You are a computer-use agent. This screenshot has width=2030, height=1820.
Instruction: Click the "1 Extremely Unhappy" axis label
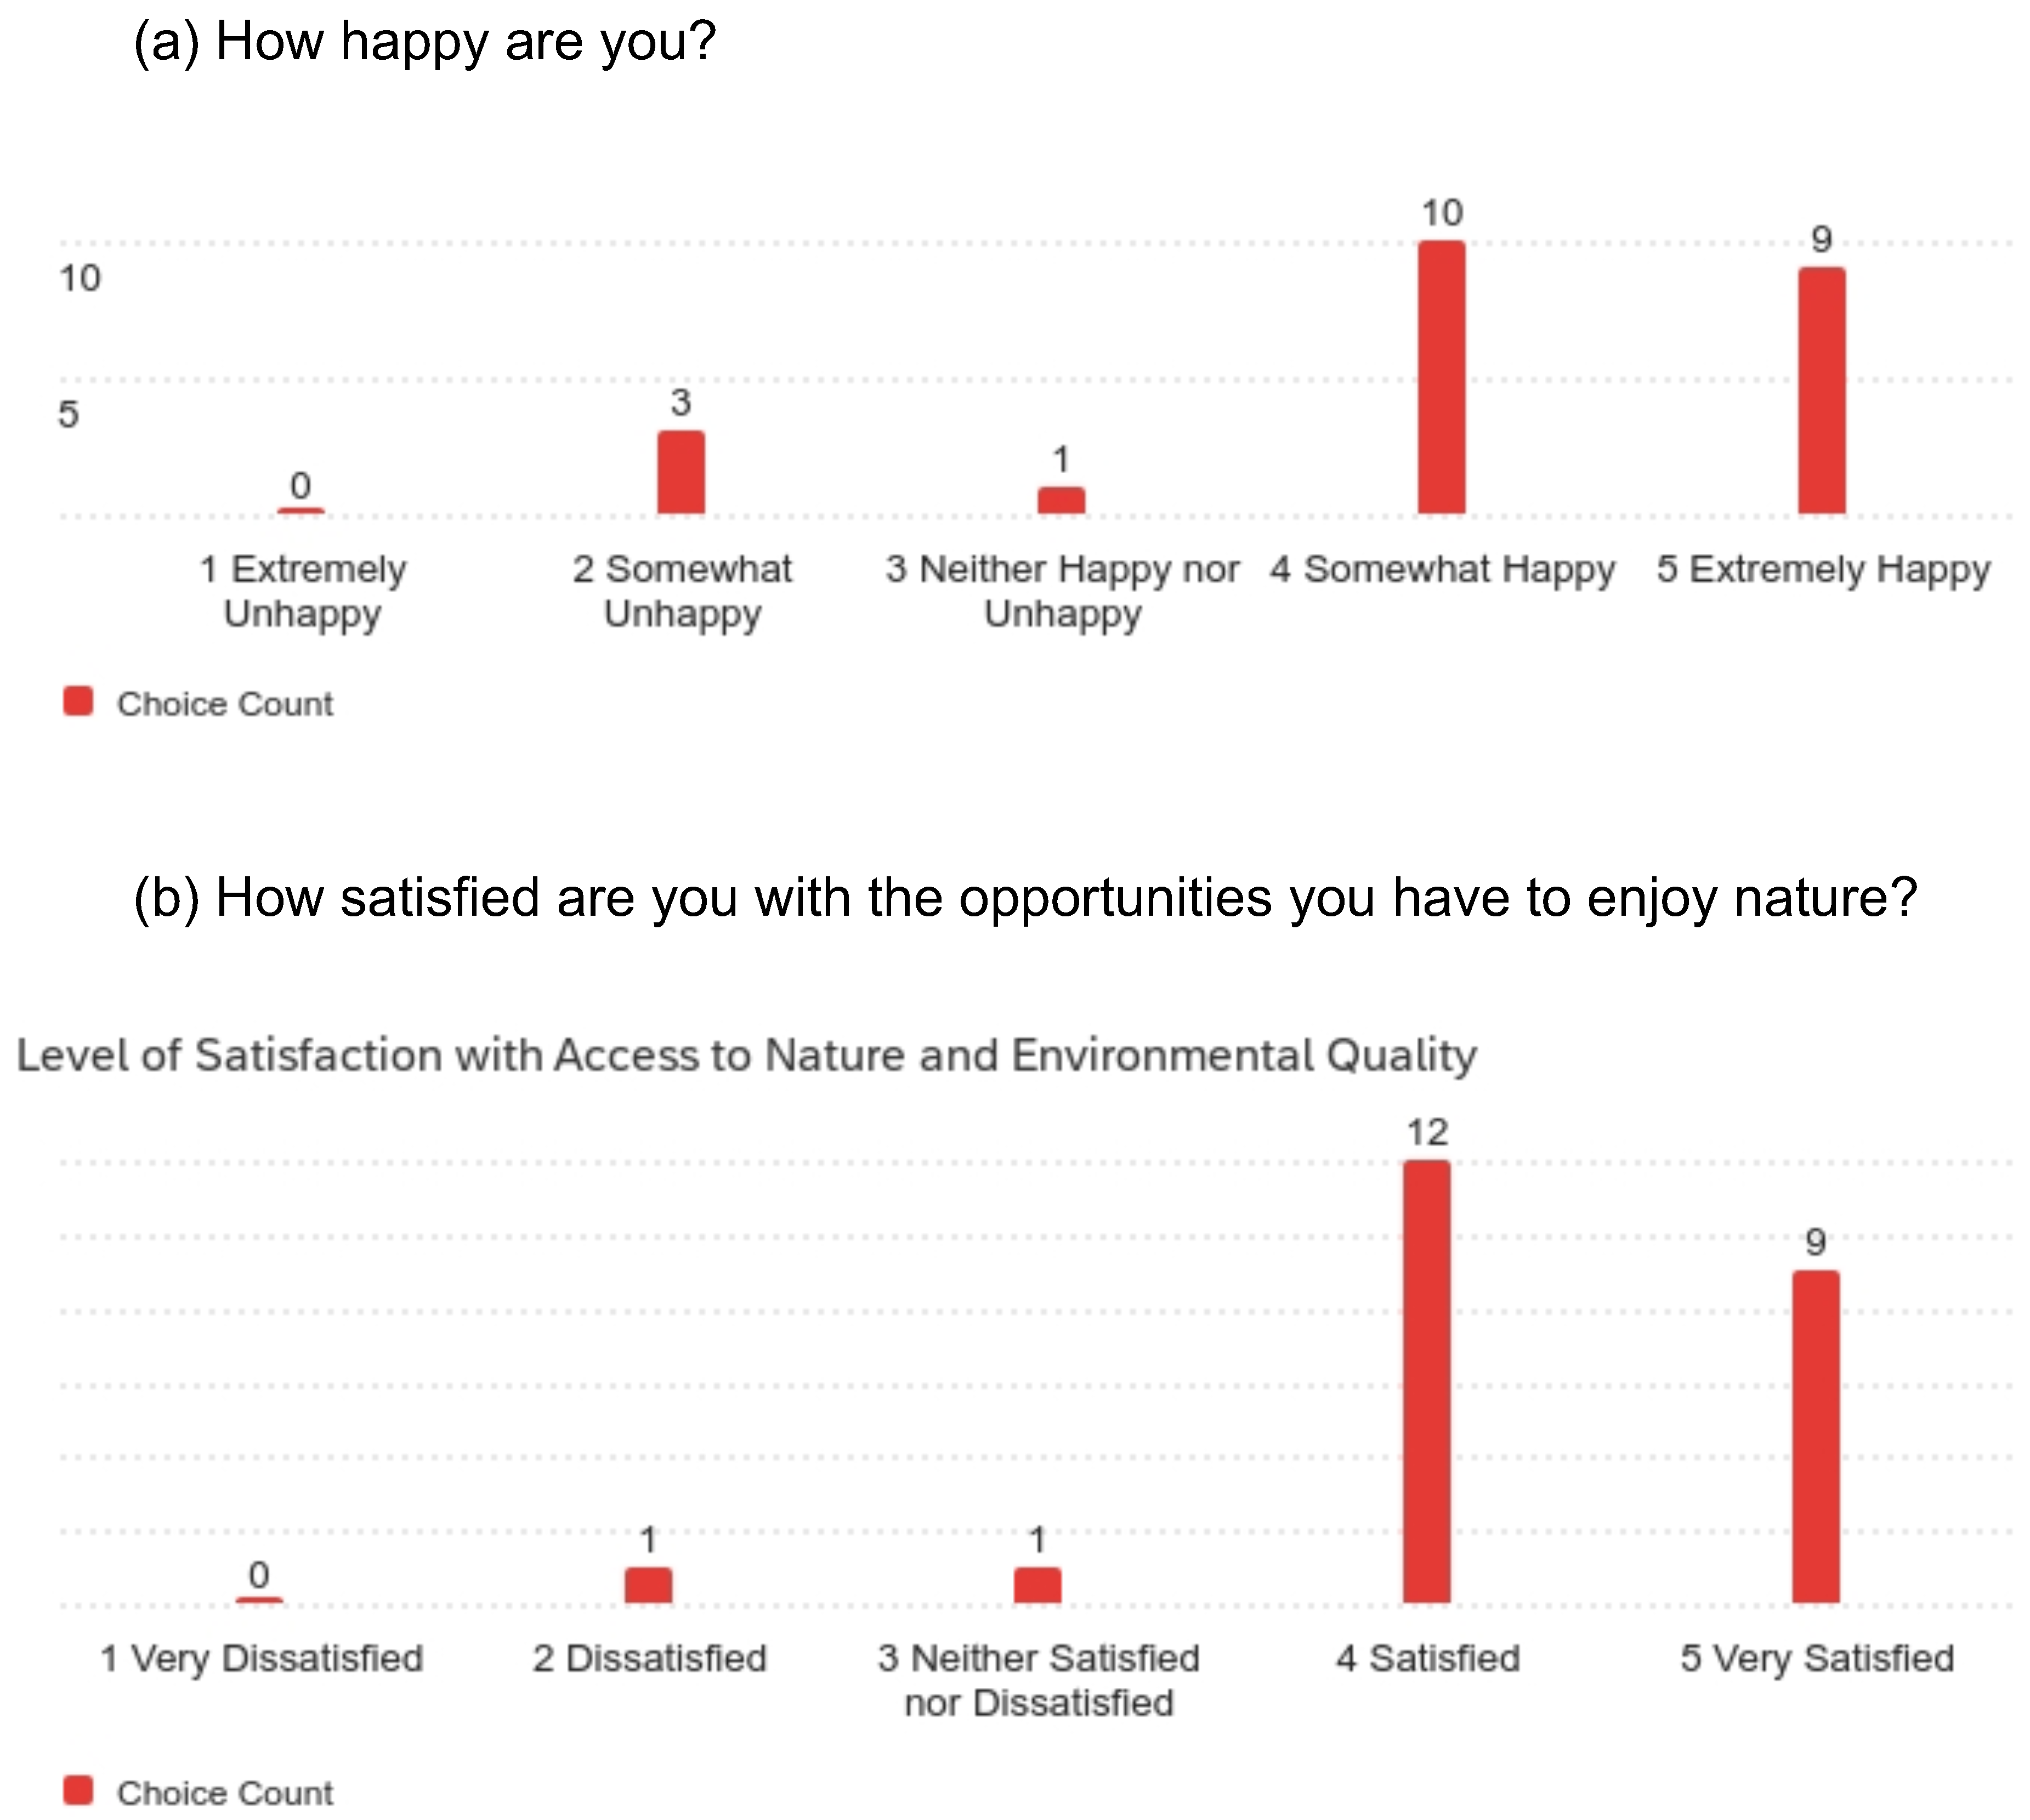point(302,591)
